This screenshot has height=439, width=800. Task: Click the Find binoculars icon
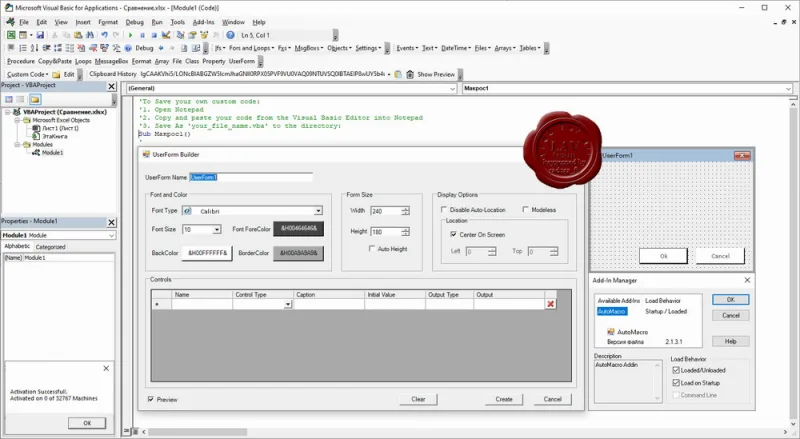tap(90, 35)
